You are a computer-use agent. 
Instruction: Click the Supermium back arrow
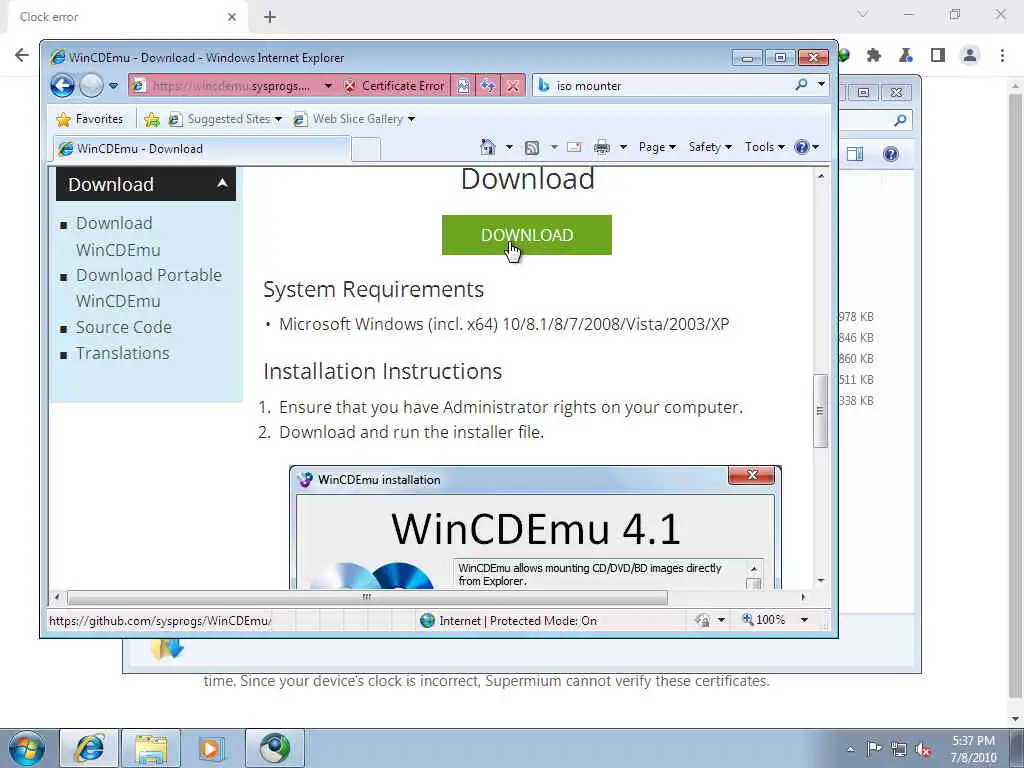22,55
